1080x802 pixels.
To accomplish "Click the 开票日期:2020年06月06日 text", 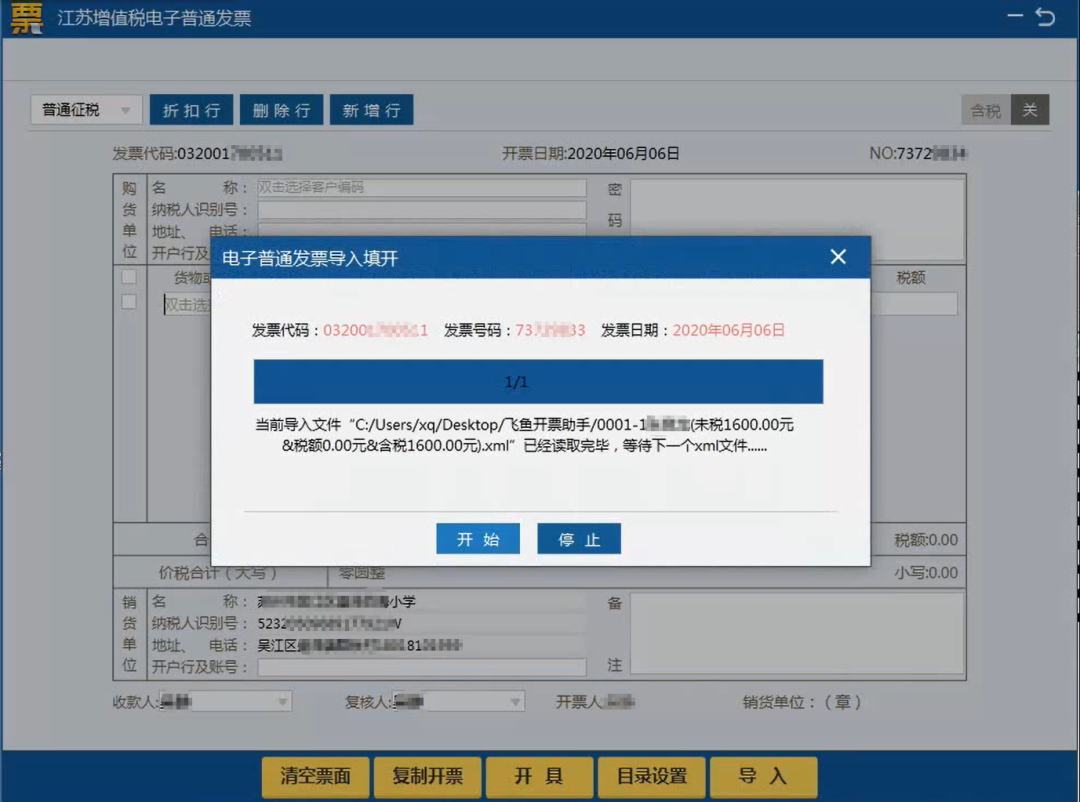I will 590,153.
